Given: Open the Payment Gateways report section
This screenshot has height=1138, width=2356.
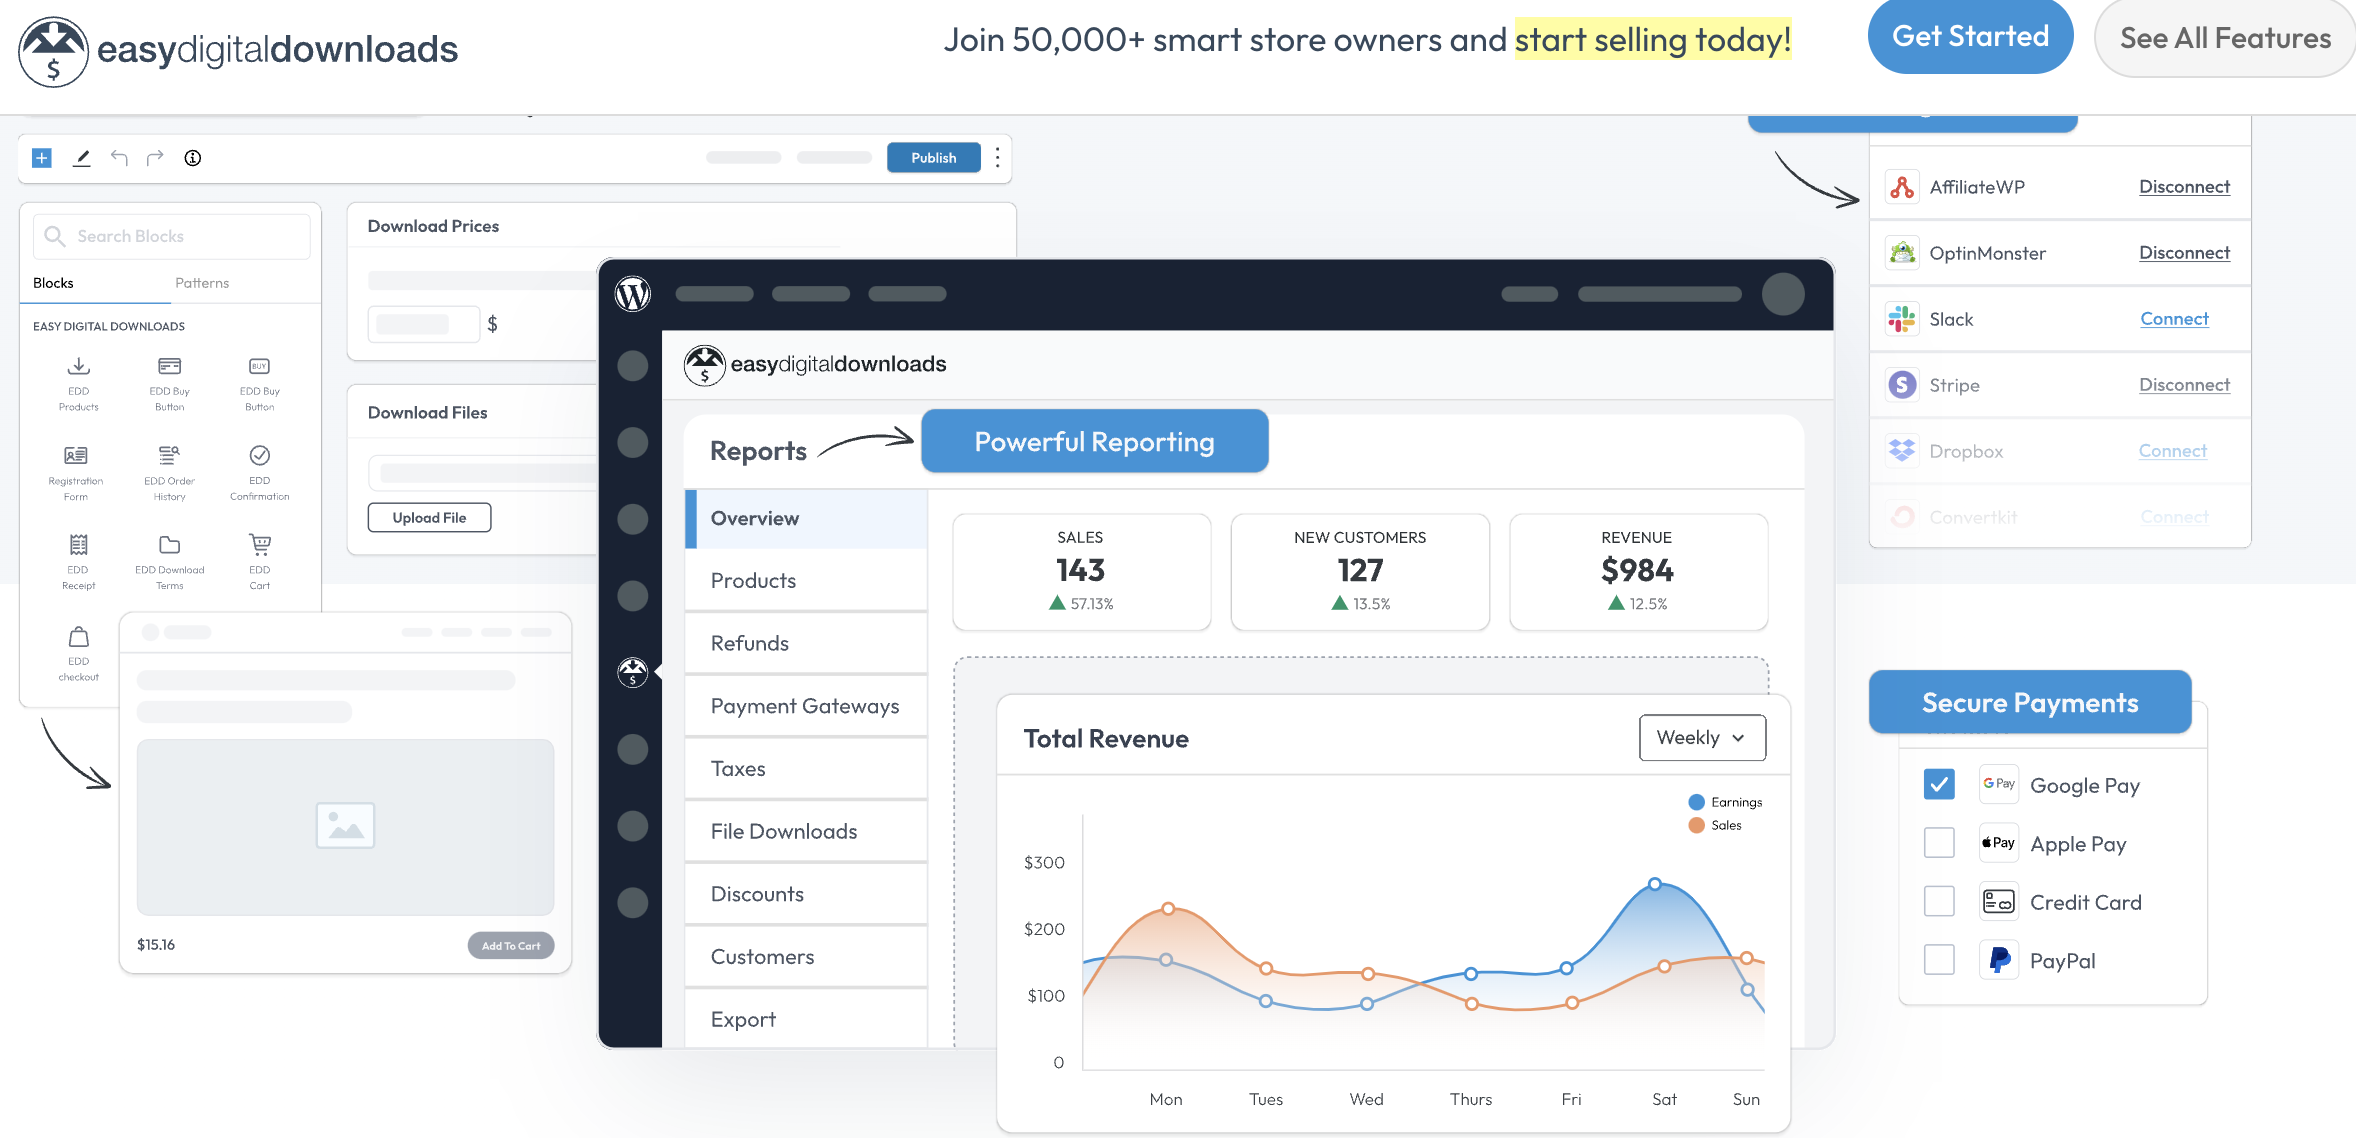Looking at the screenshot, I should click(x=805, y=706).
